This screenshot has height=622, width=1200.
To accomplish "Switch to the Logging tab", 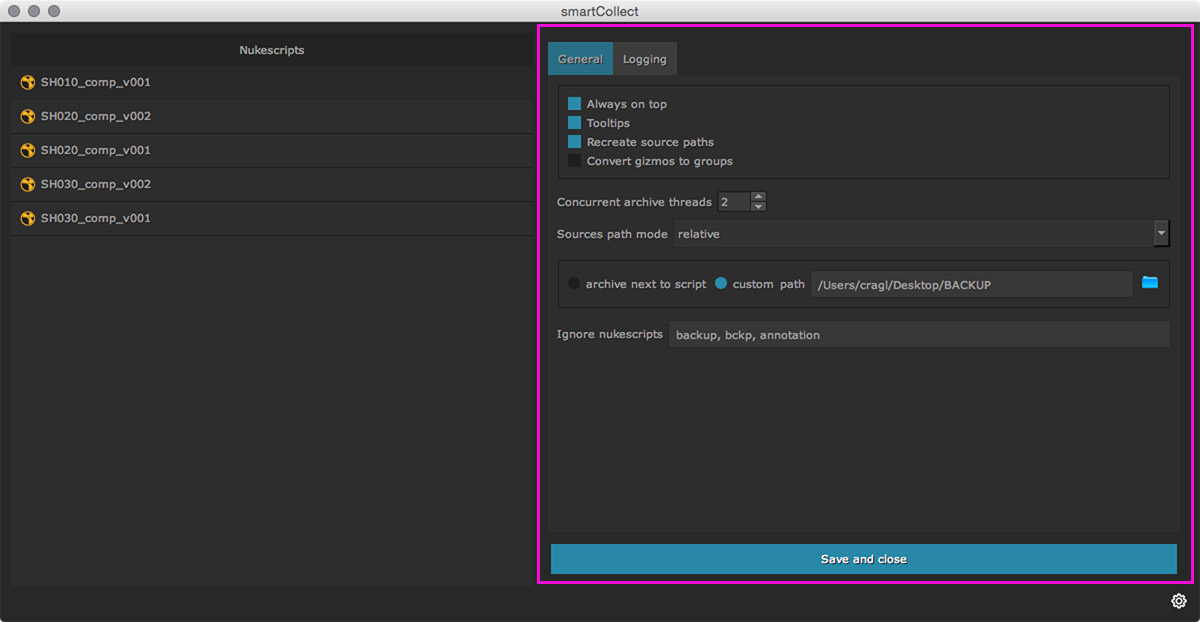I will [644, 59].
